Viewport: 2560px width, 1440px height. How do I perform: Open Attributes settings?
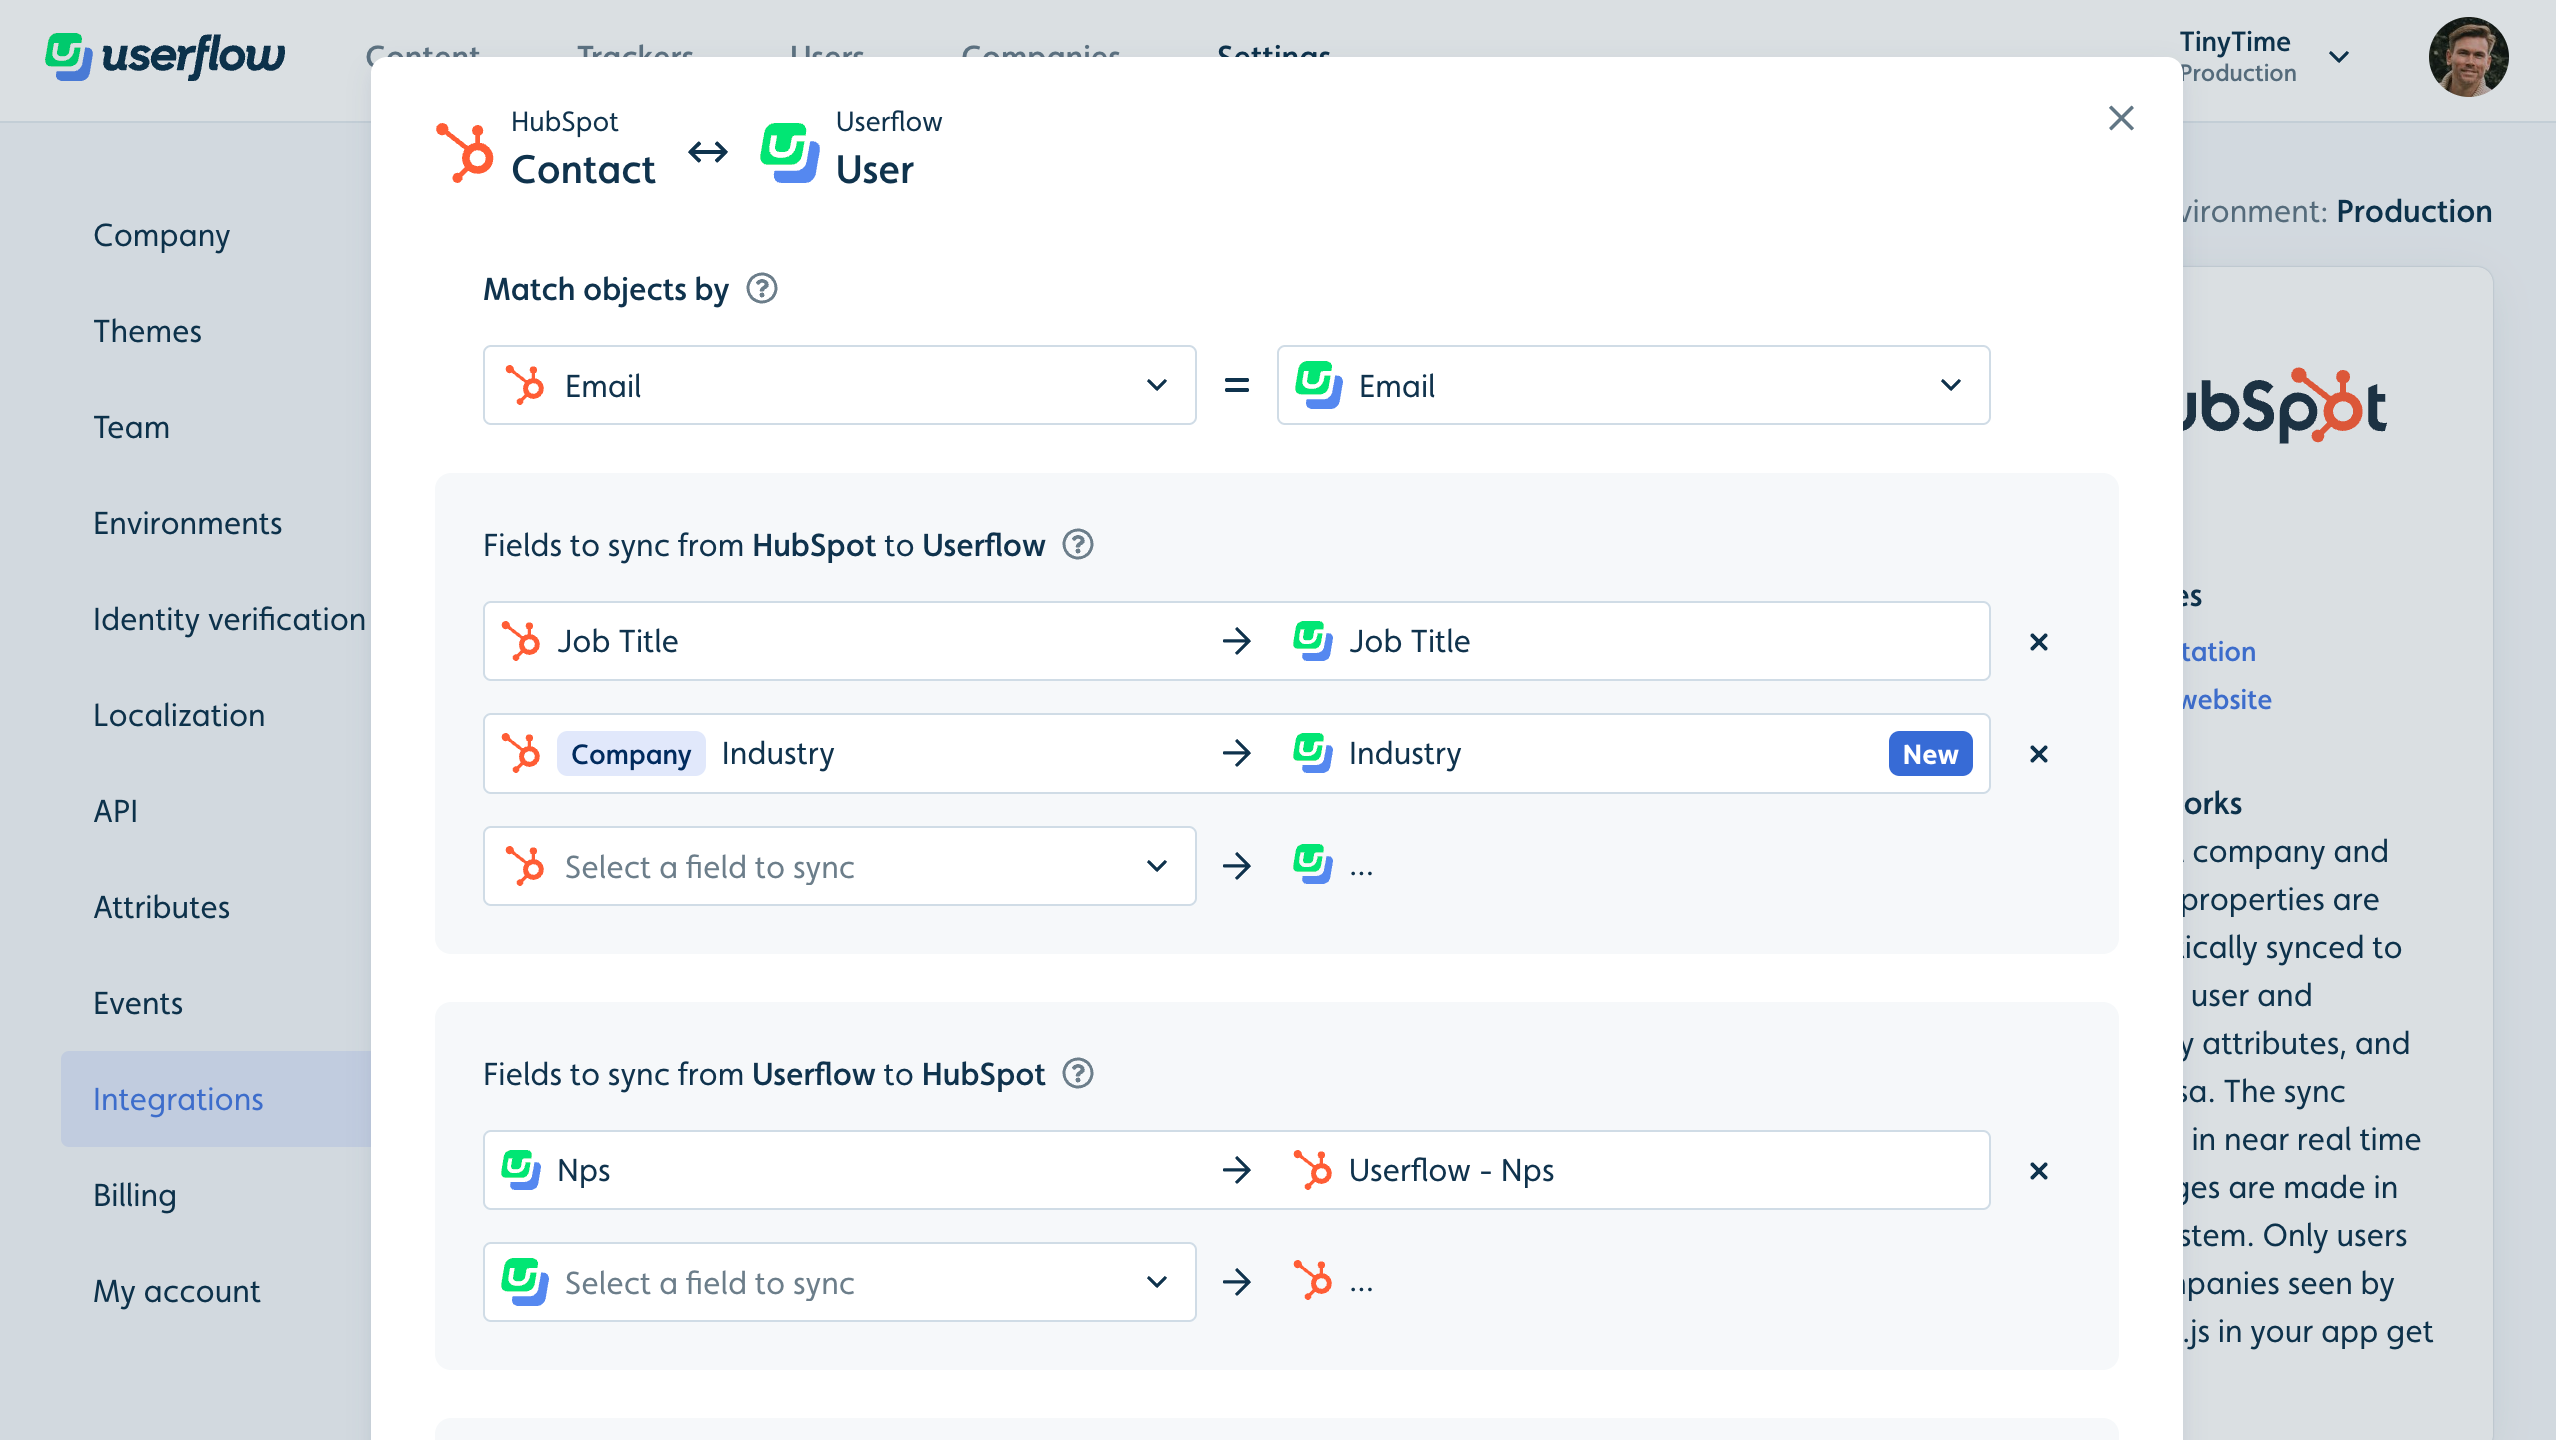coord(161,907)
